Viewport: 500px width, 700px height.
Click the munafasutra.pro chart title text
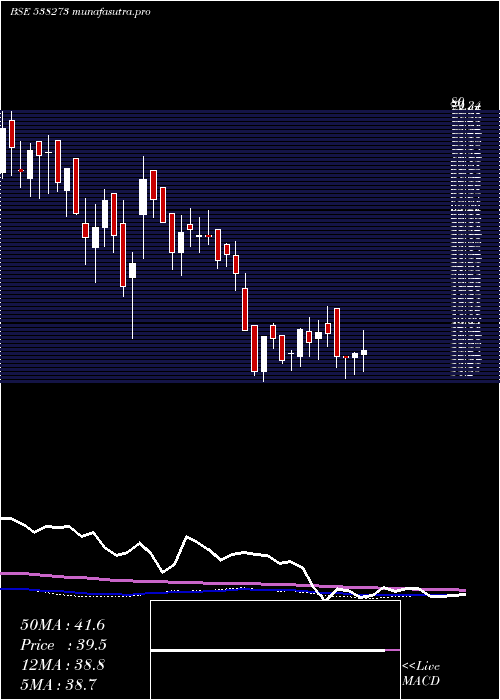pos(80,12)
